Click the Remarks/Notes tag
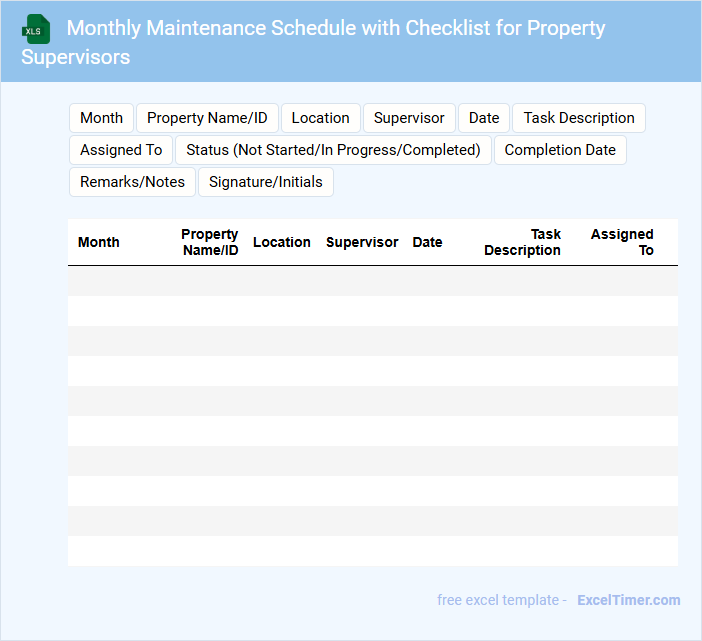 tap(132, 182)
